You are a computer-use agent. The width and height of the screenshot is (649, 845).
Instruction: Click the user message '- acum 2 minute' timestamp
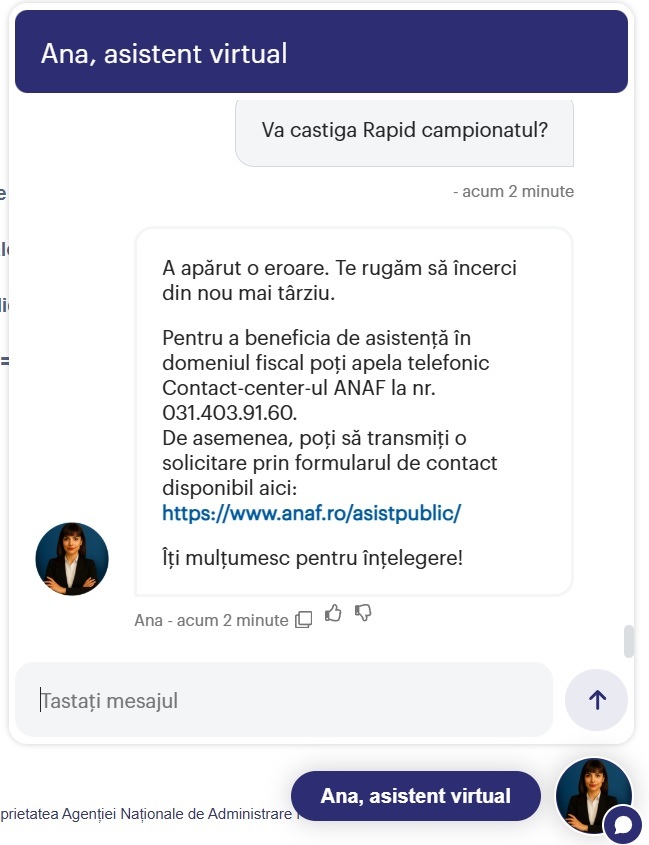point(513,191)
